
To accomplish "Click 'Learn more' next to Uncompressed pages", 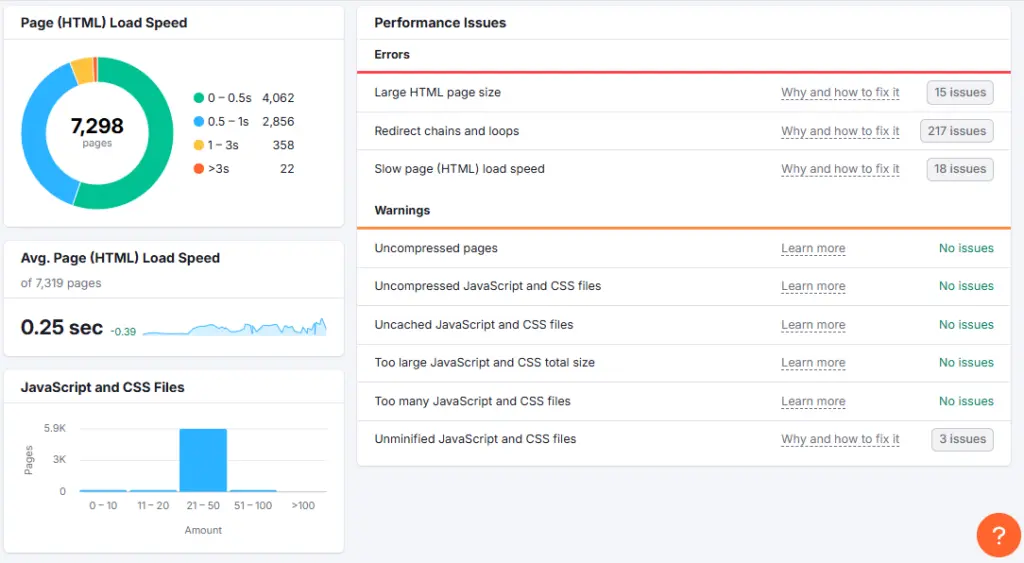I will coord(813,248).
